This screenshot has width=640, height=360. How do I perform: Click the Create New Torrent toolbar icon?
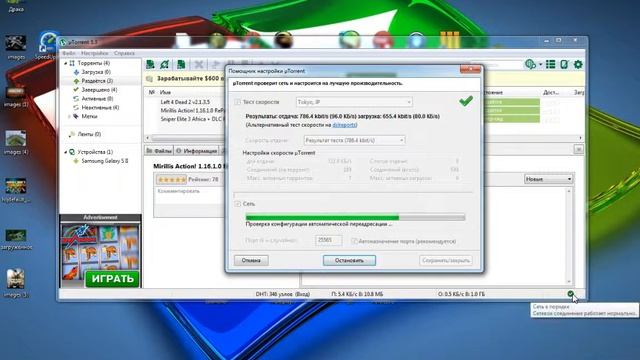pyautogui.click(x=181, y=64)
